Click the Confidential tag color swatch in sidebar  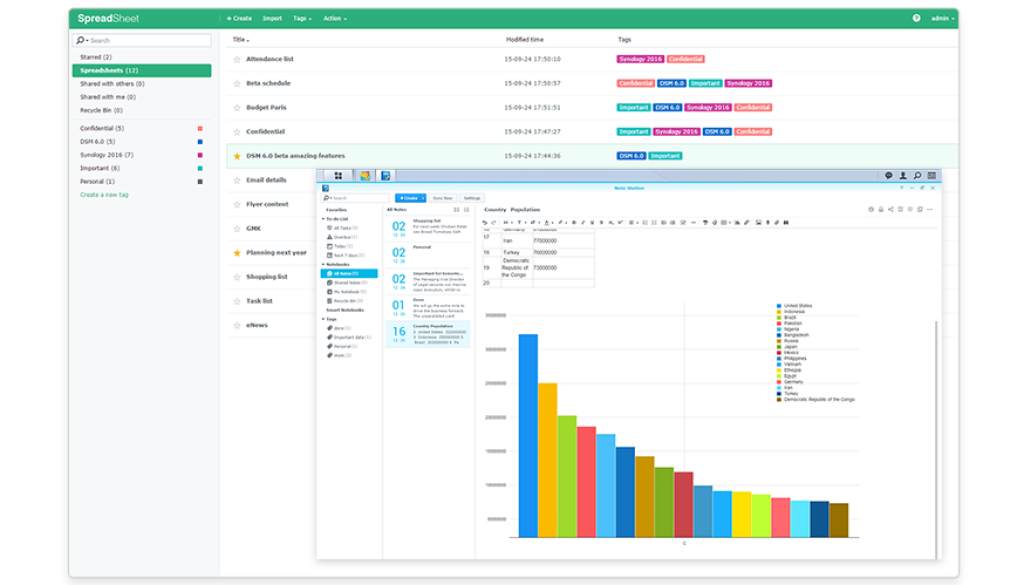200,129
